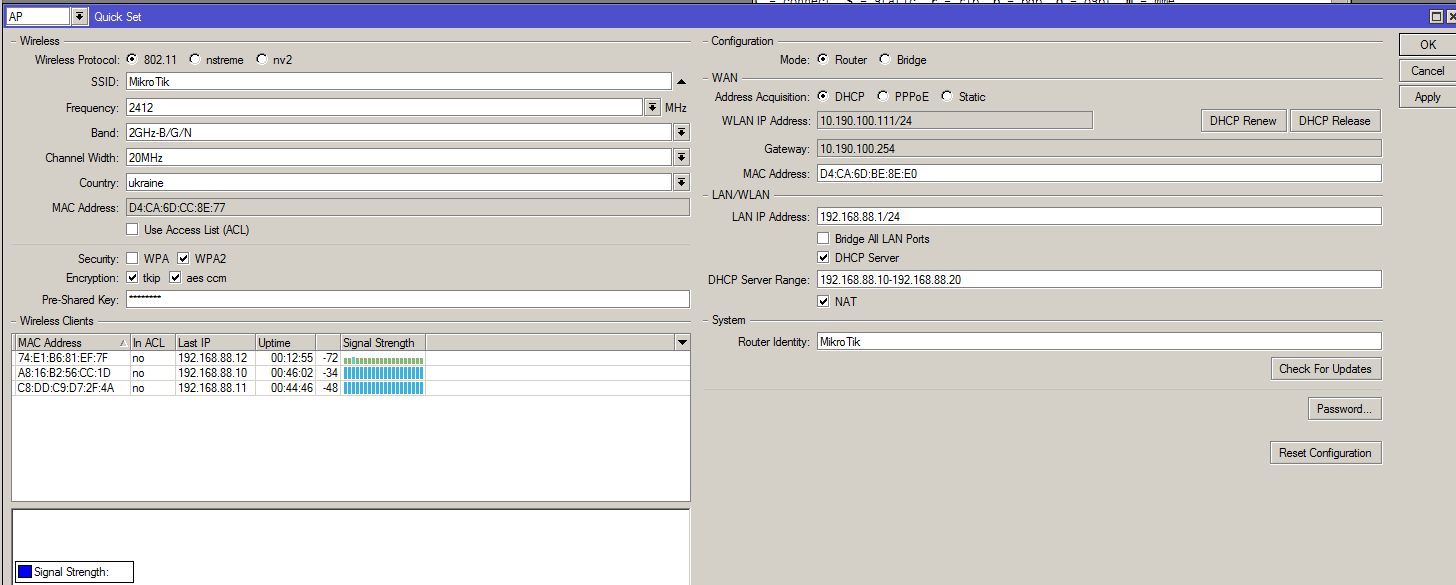
Task: Select Static address acquisition
Action: pyautogui.click(x=947, y=97)
